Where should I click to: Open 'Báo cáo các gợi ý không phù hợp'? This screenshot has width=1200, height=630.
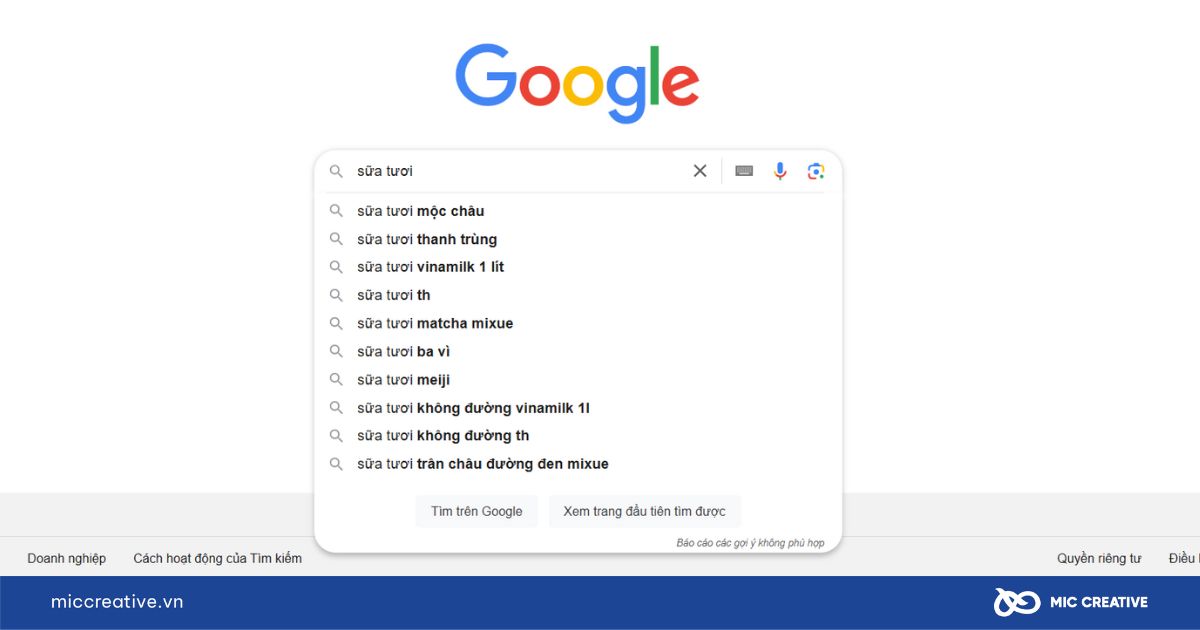(x=750, y=543)
